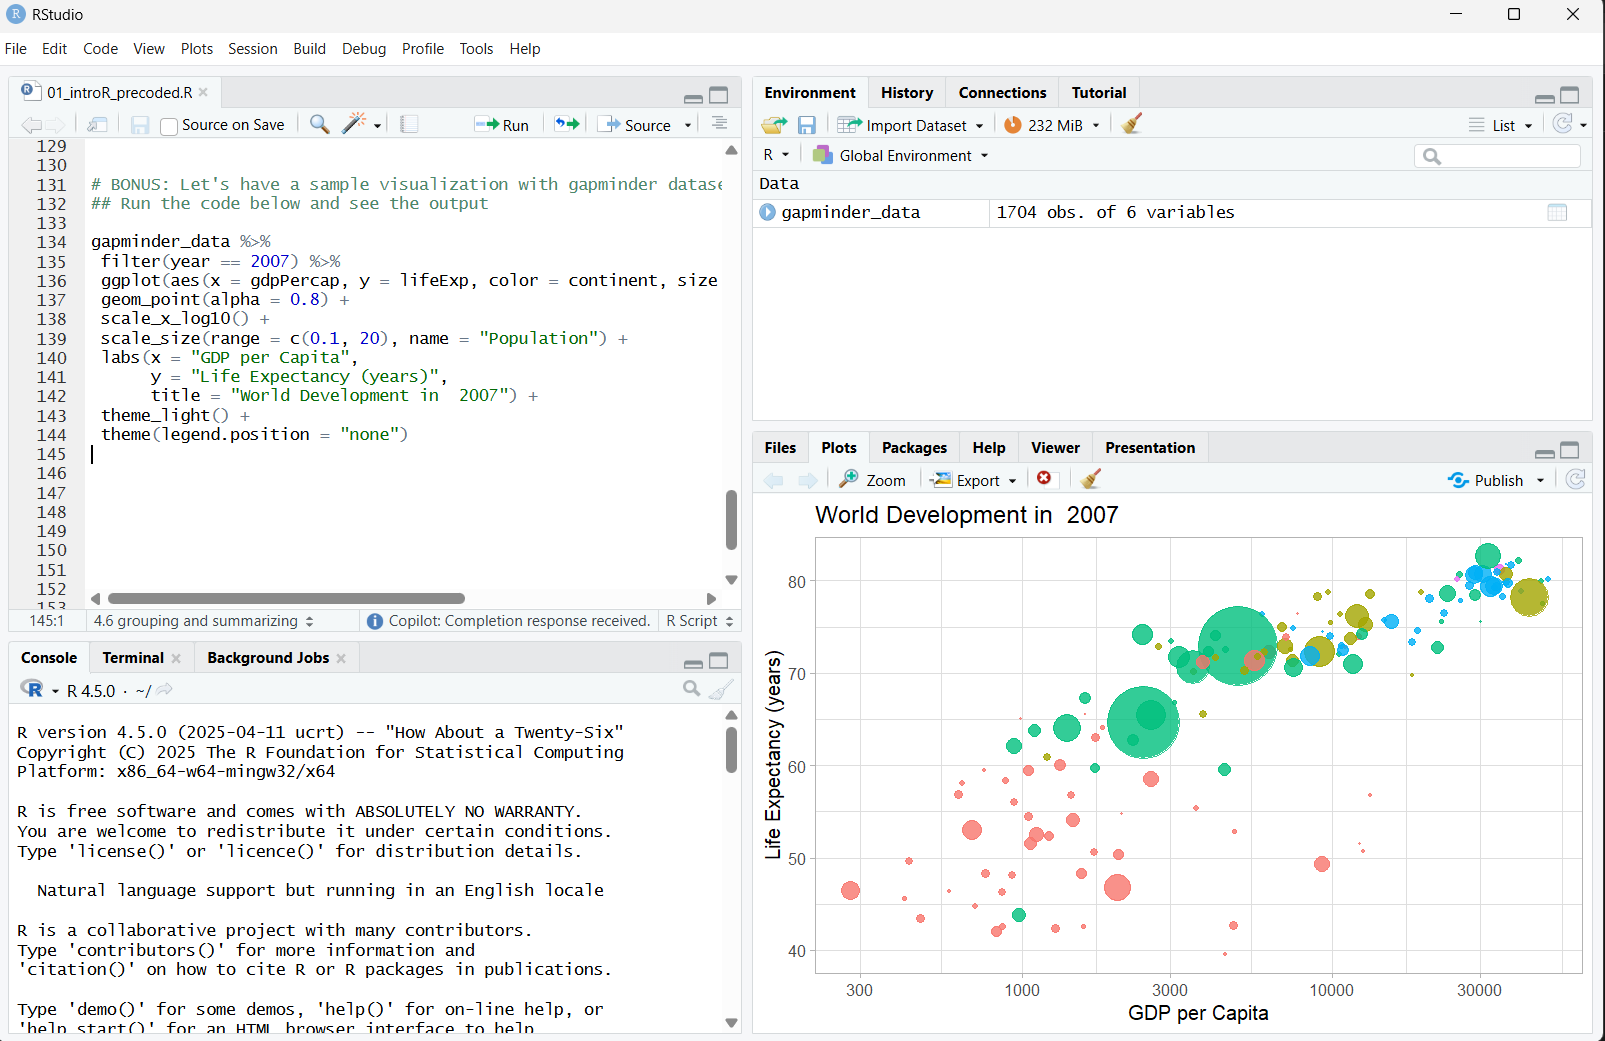Click the compile report notebook icon
Image resolution: width=1605 pixels, height=1041 pixels.
[x=409, y=124]
